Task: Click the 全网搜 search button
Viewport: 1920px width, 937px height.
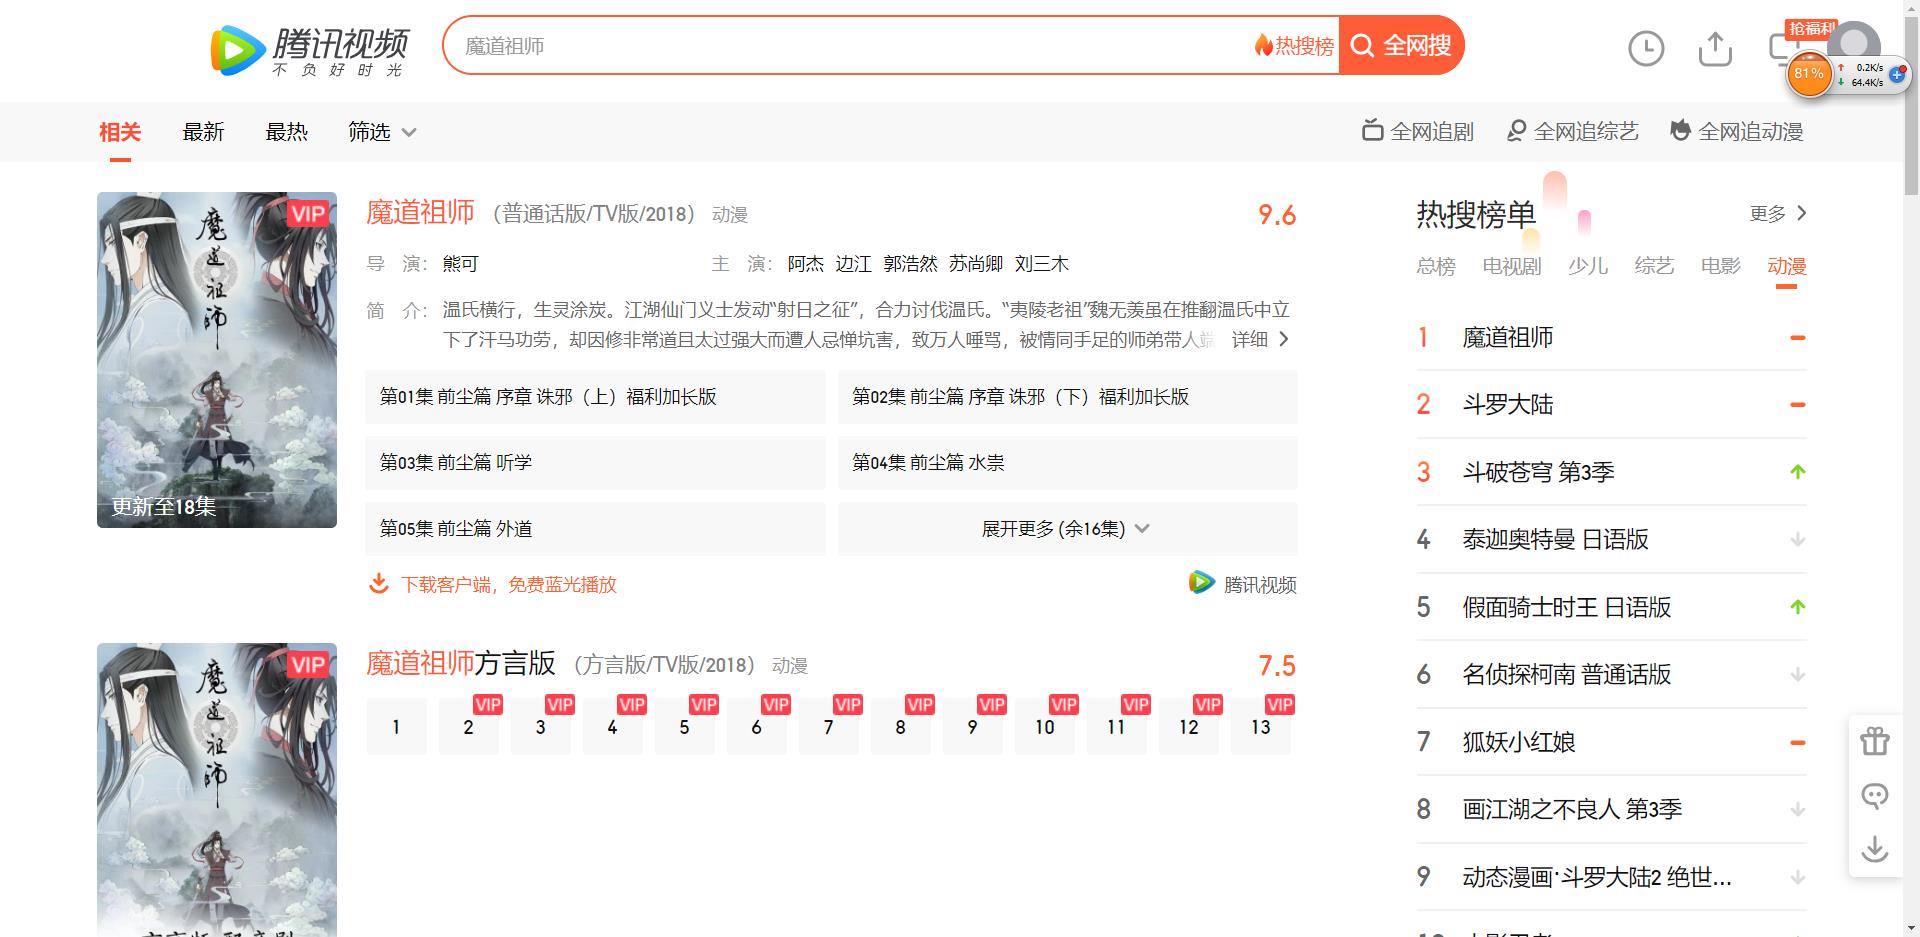Action: (1401, 46)
